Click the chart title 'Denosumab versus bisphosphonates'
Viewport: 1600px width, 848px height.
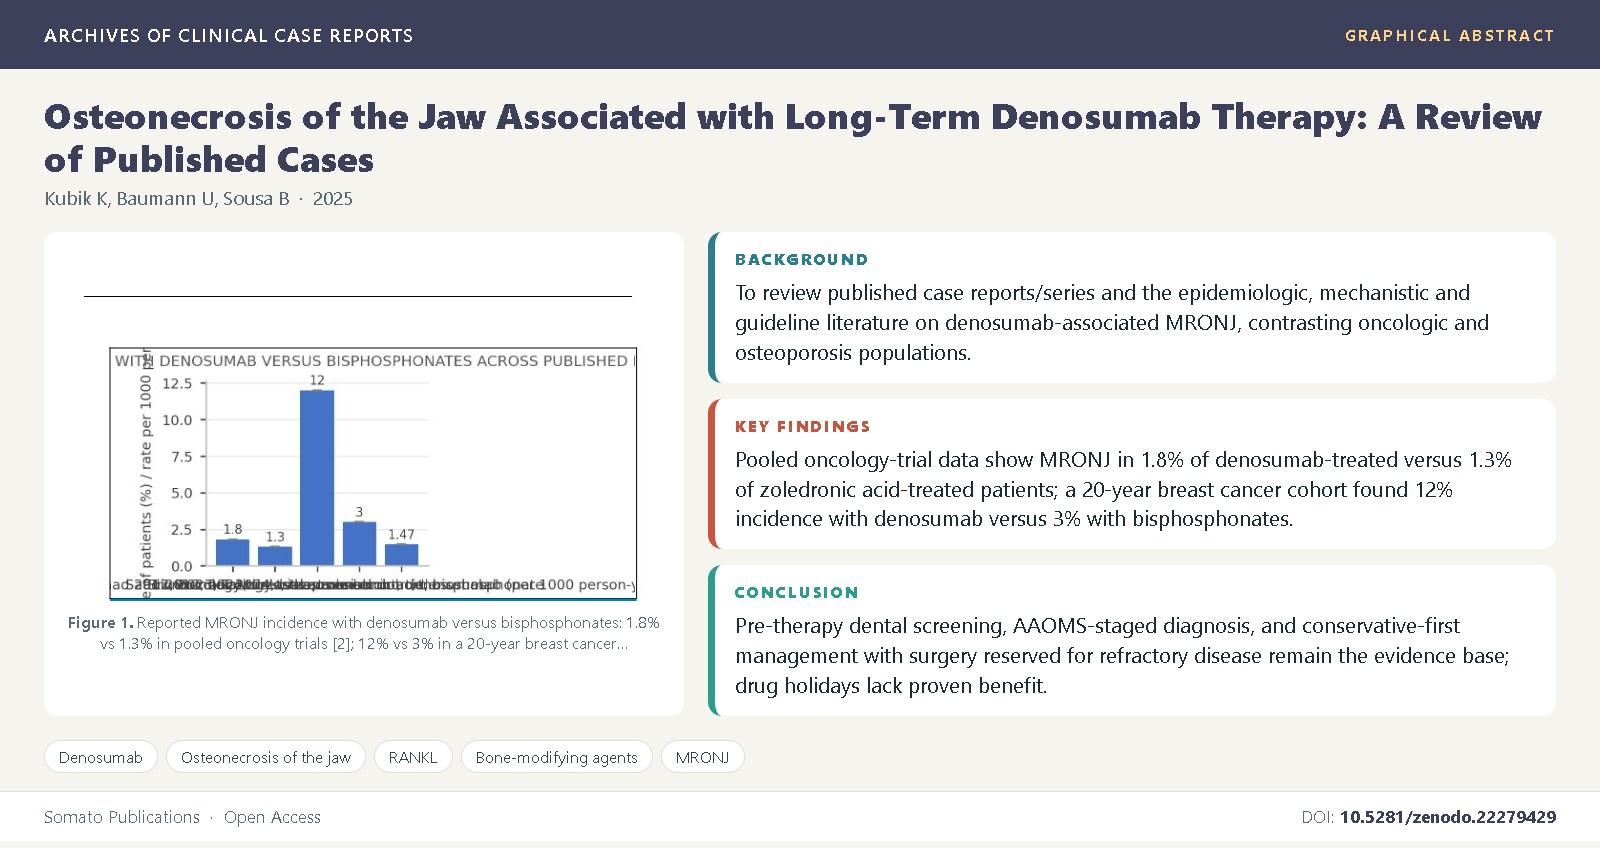[375, 360]
